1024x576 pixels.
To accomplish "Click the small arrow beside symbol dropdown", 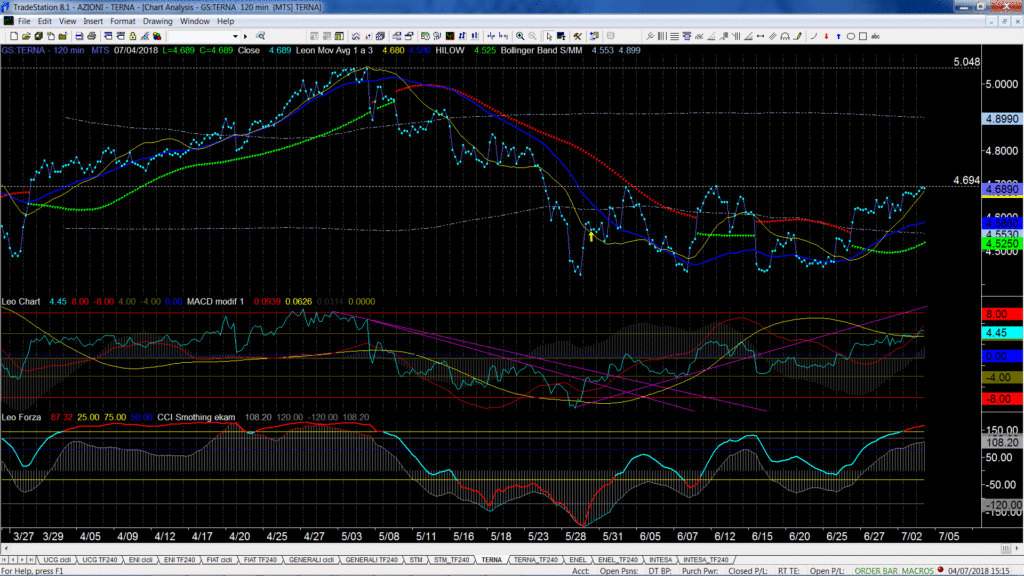I will coord(246,37).
